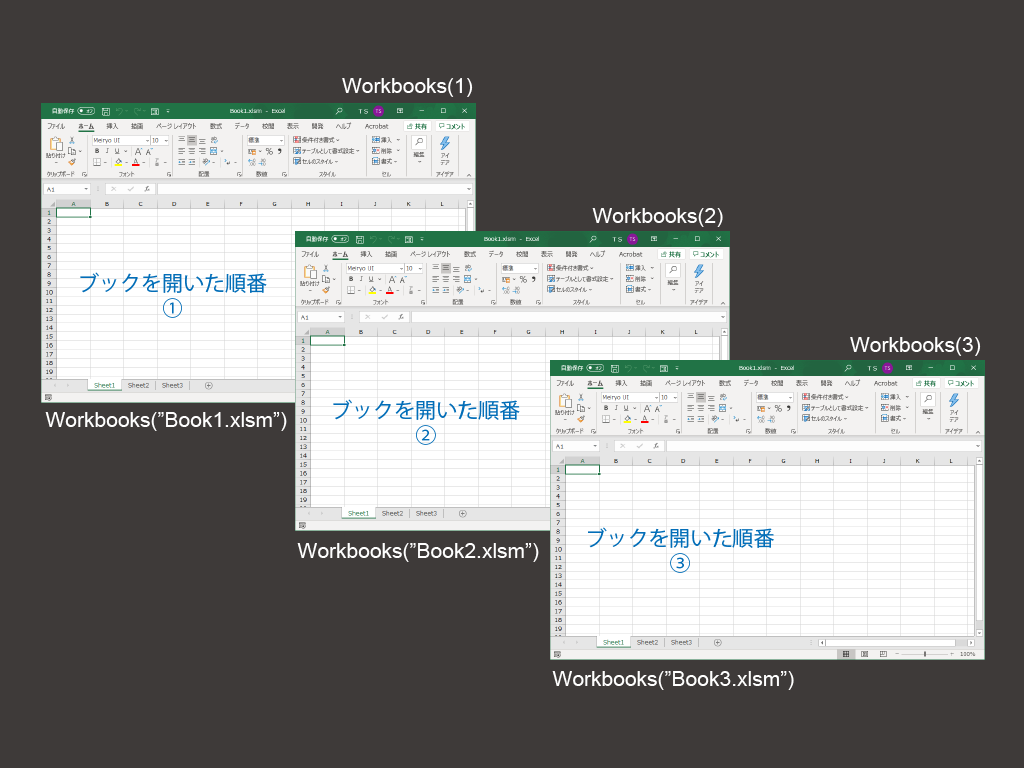Click the search magnifier in the Workbooks(2) title bar
The height and width of the screenshot is (768, 1024).
[593, 239]
